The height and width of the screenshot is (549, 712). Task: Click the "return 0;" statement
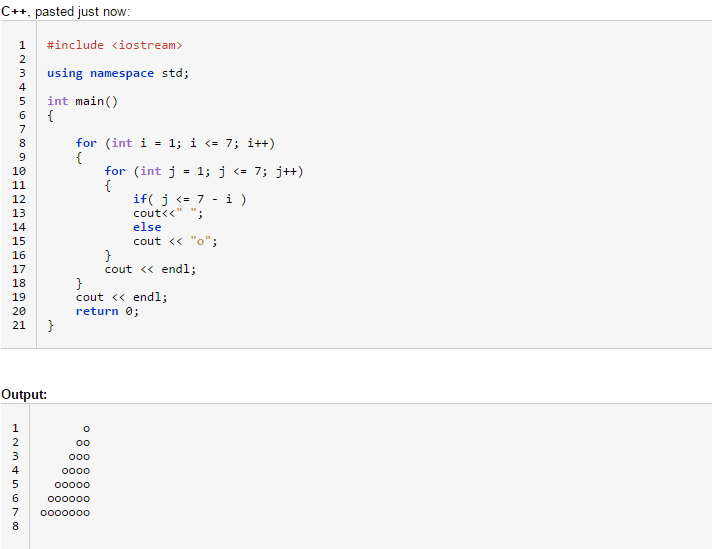pos(107,311)
